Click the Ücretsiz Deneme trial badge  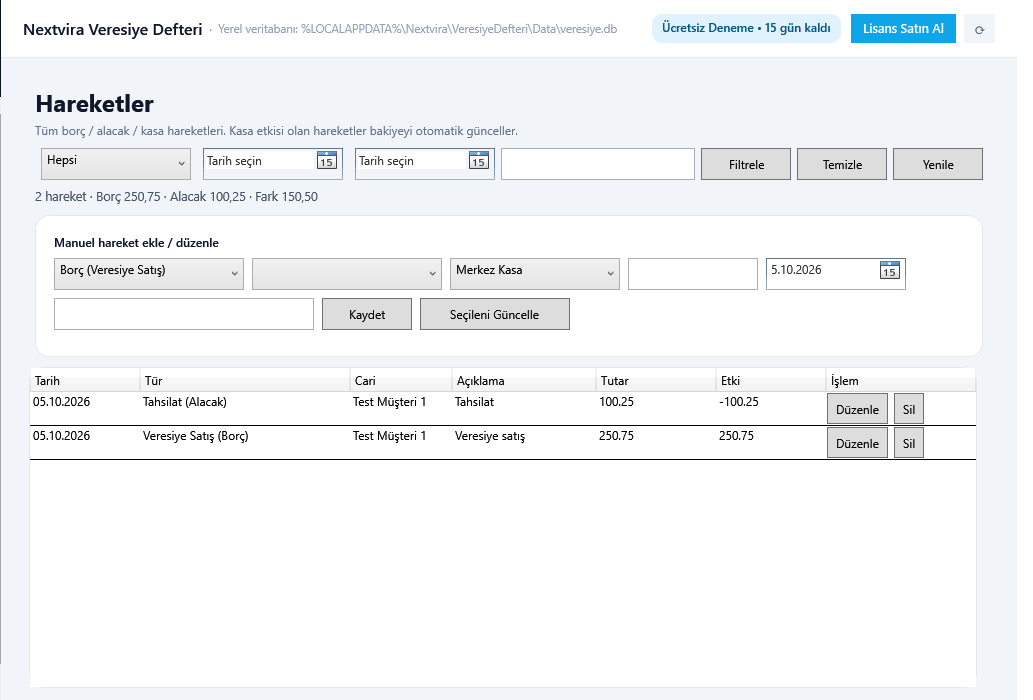[746, 28]
